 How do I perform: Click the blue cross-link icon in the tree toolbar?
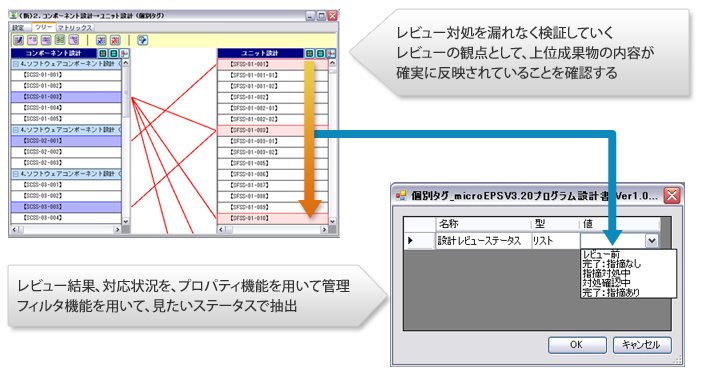[x=101, y=40]
